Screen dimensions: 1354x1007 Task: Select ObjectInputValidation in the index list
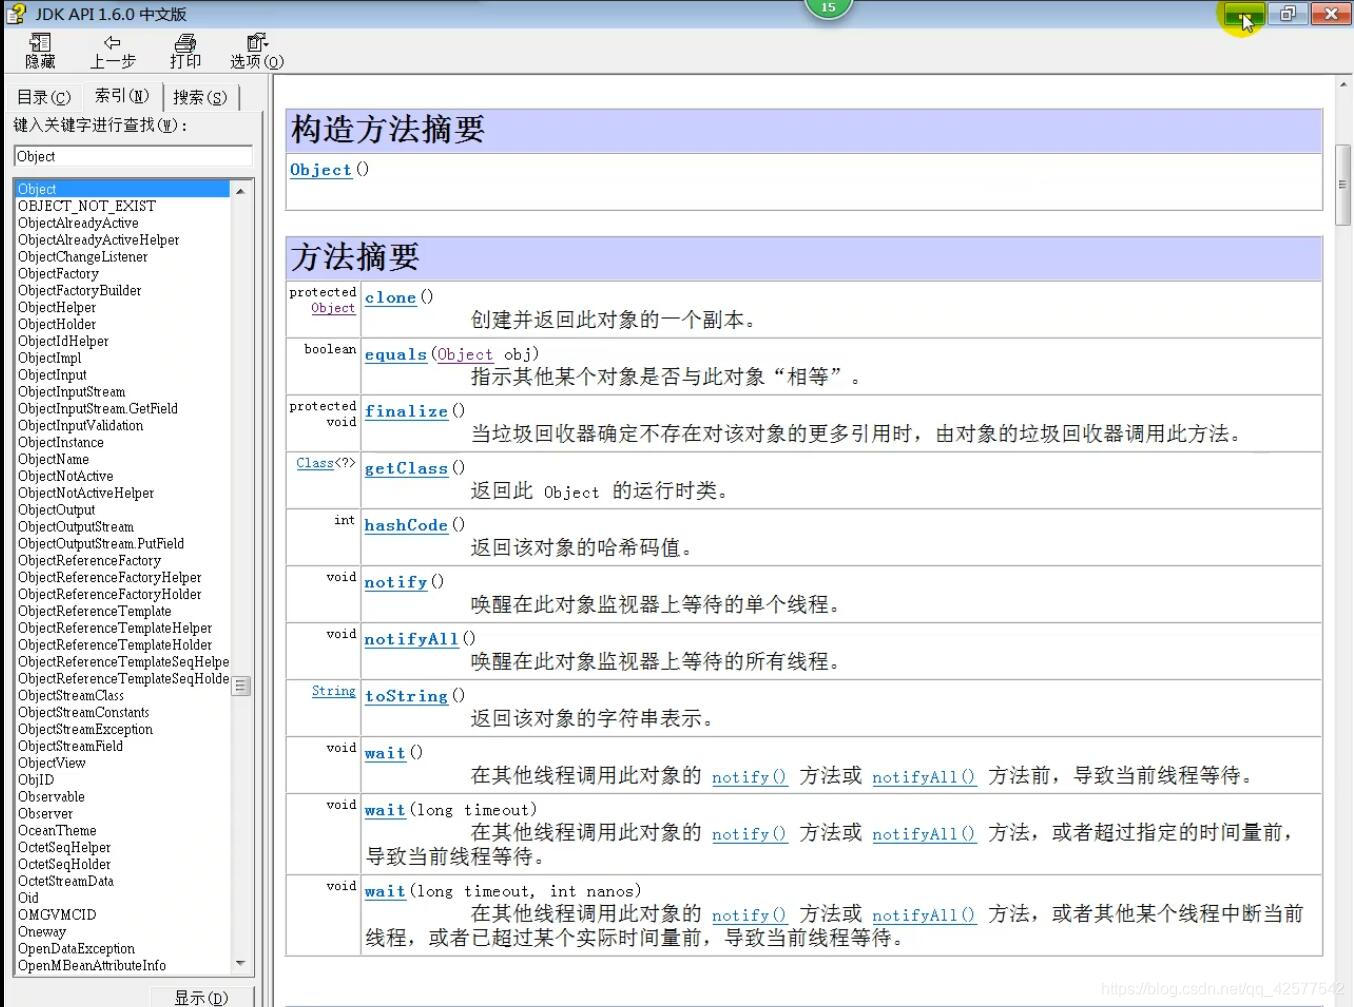[80, 425]
